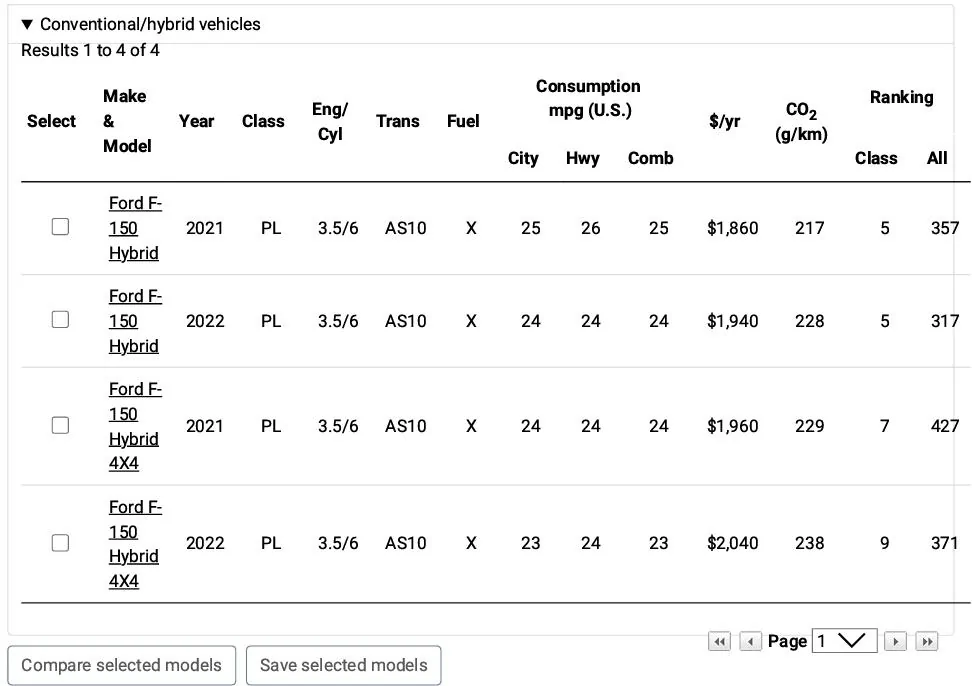Select the 2022 F-150 Hybrid 4X4 checkbox

coord(60,543)
